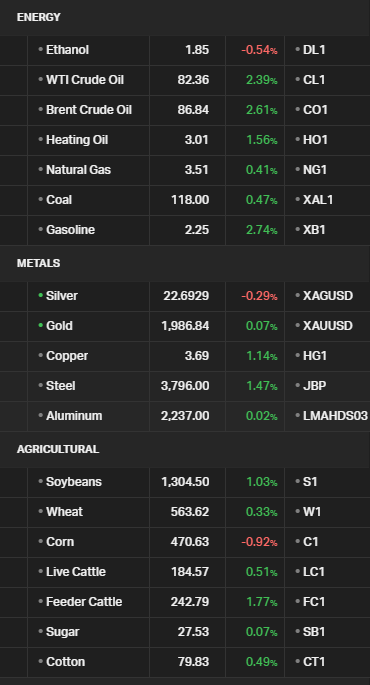
Task: Click the green status dot beside Silver
Action: pyautogui.click(x=41, y=296)
